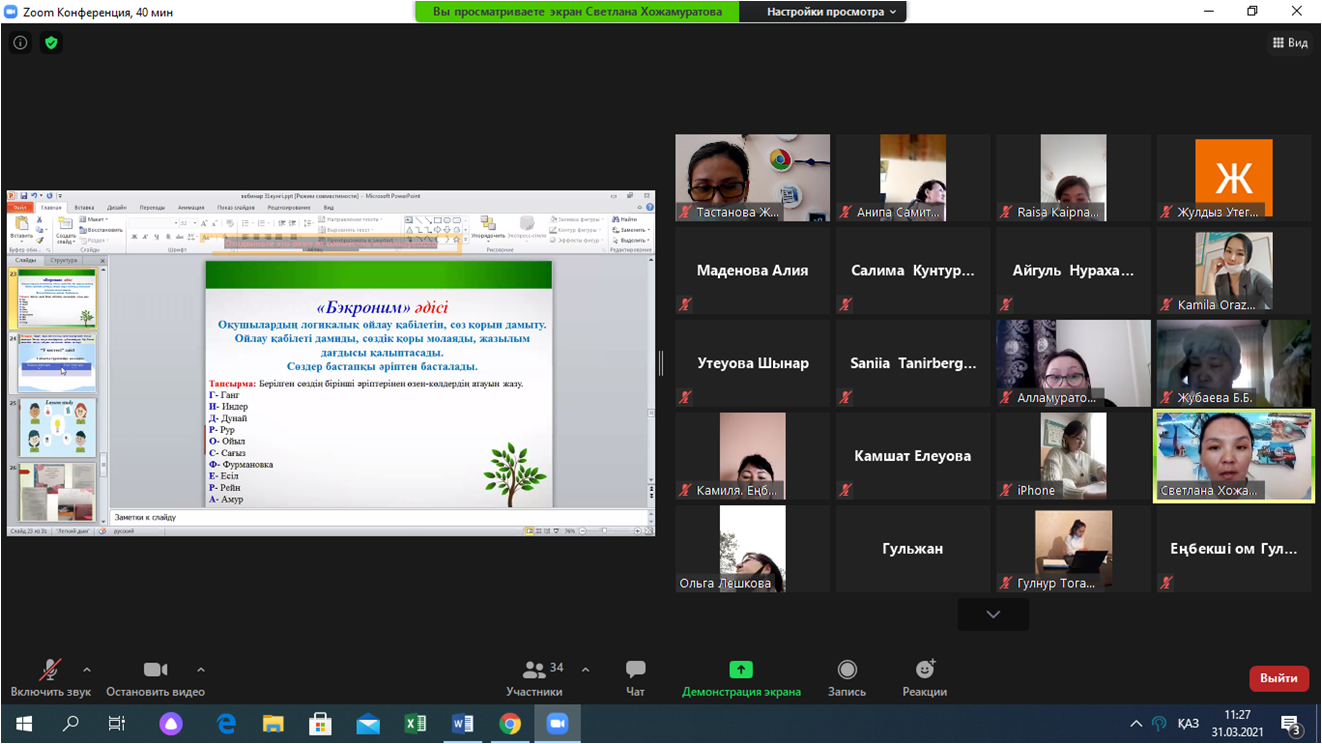Click the green Share Screen icon
1322x744 pixels.
[x=741, y=670]
